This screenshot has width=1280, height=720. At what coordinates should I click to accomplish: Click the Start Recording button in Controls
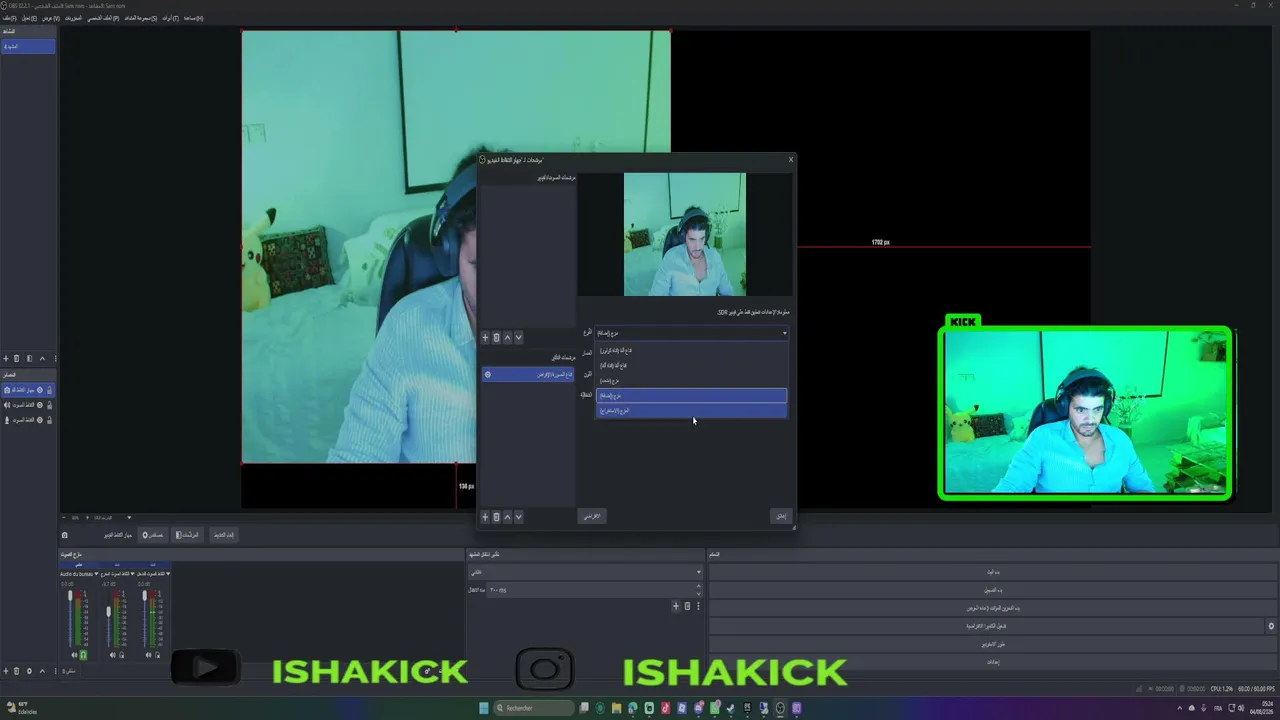[x=991, y=590]
